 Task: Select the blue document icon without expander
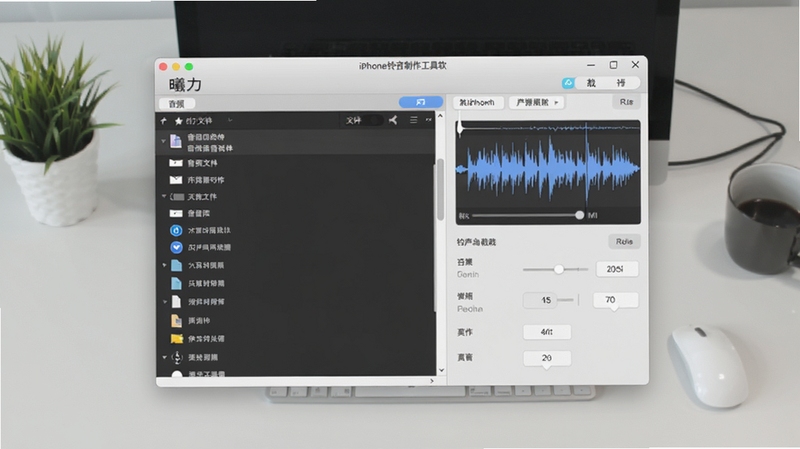click(176, 283)
